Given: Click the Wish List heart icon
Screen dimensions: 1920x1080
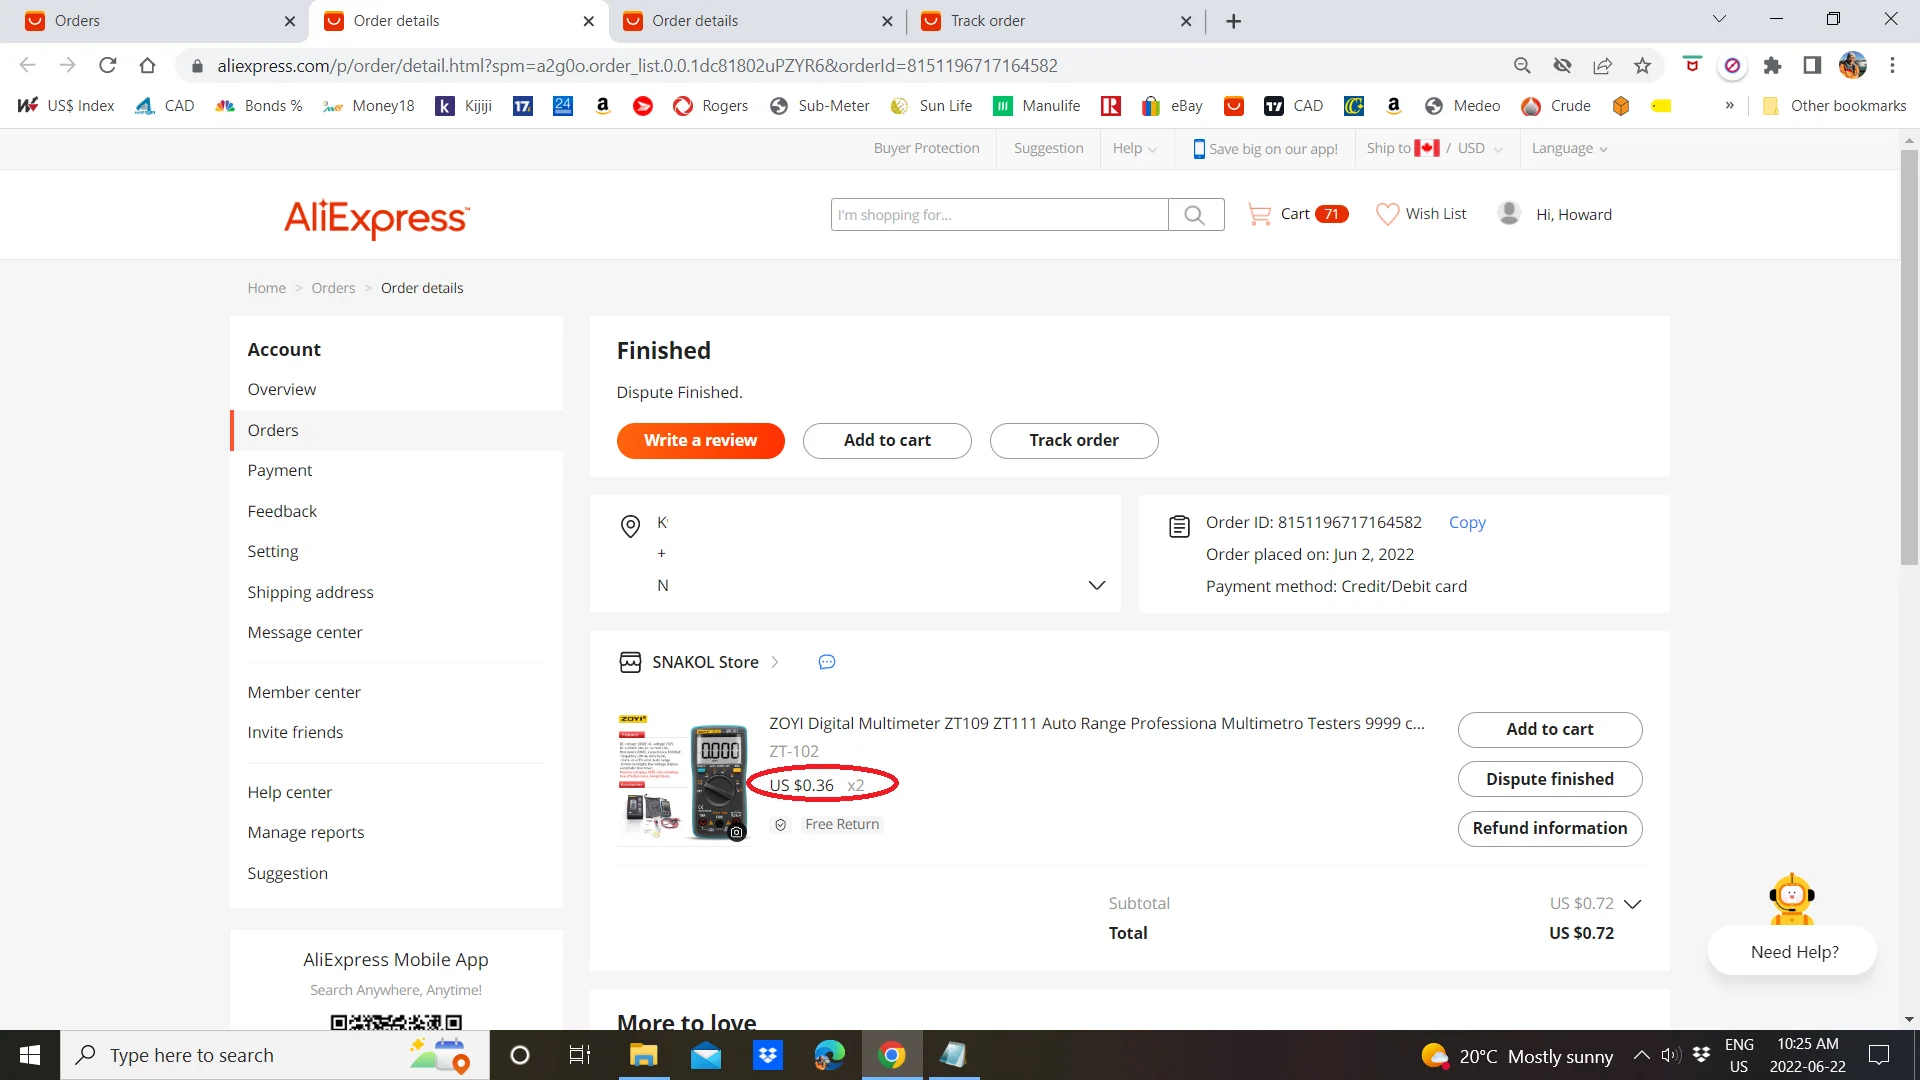Looking at the screenshot, I should pos(1387,214).
